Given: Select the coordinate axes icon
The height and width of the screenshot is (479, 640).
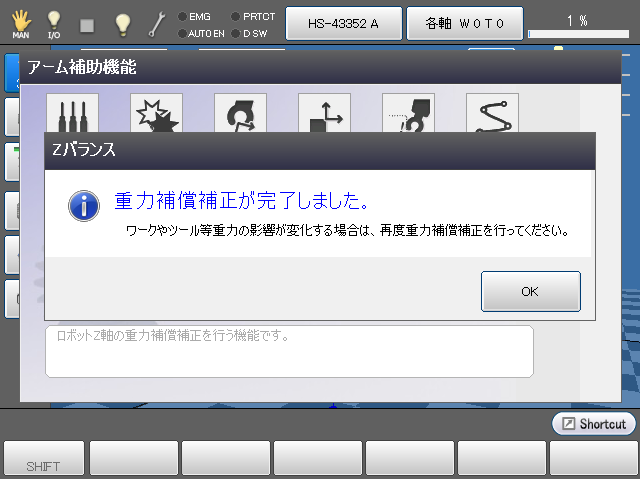Looking at the screenshot, I should click(x=324, y=114).
